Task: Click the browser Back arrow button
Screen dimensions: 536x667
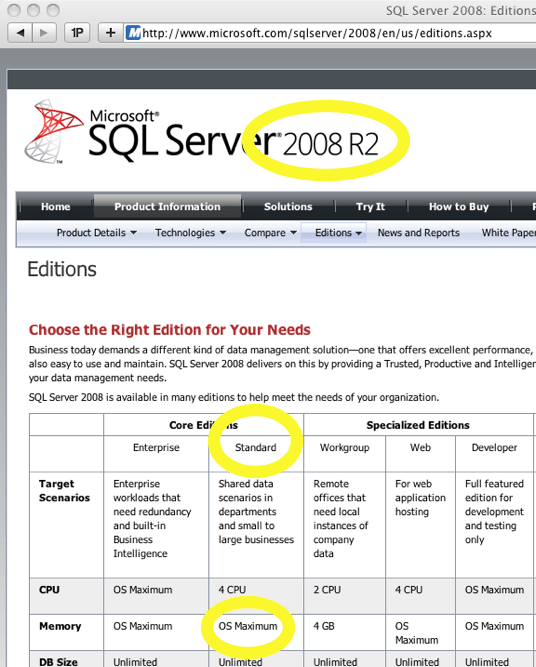Action: (20, 33)
